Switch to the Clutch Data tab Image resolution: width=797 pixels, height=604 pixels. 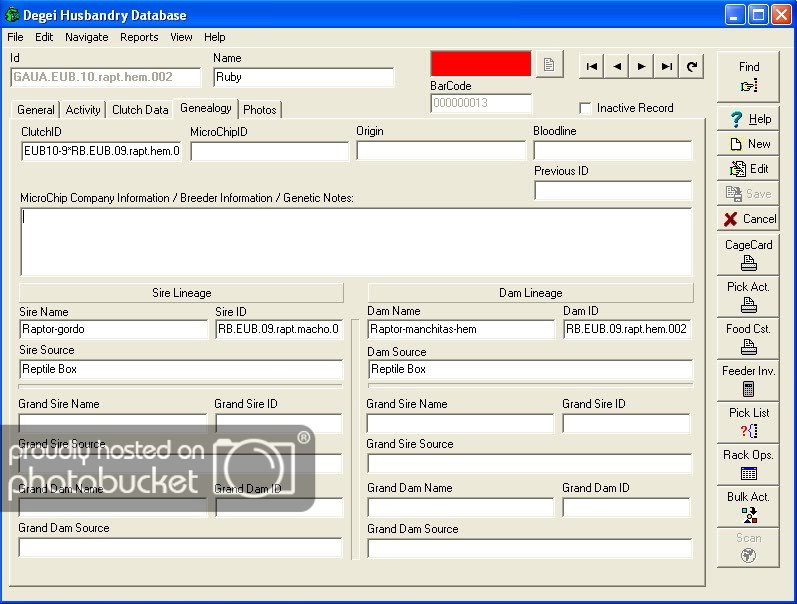tap(140, 110)
